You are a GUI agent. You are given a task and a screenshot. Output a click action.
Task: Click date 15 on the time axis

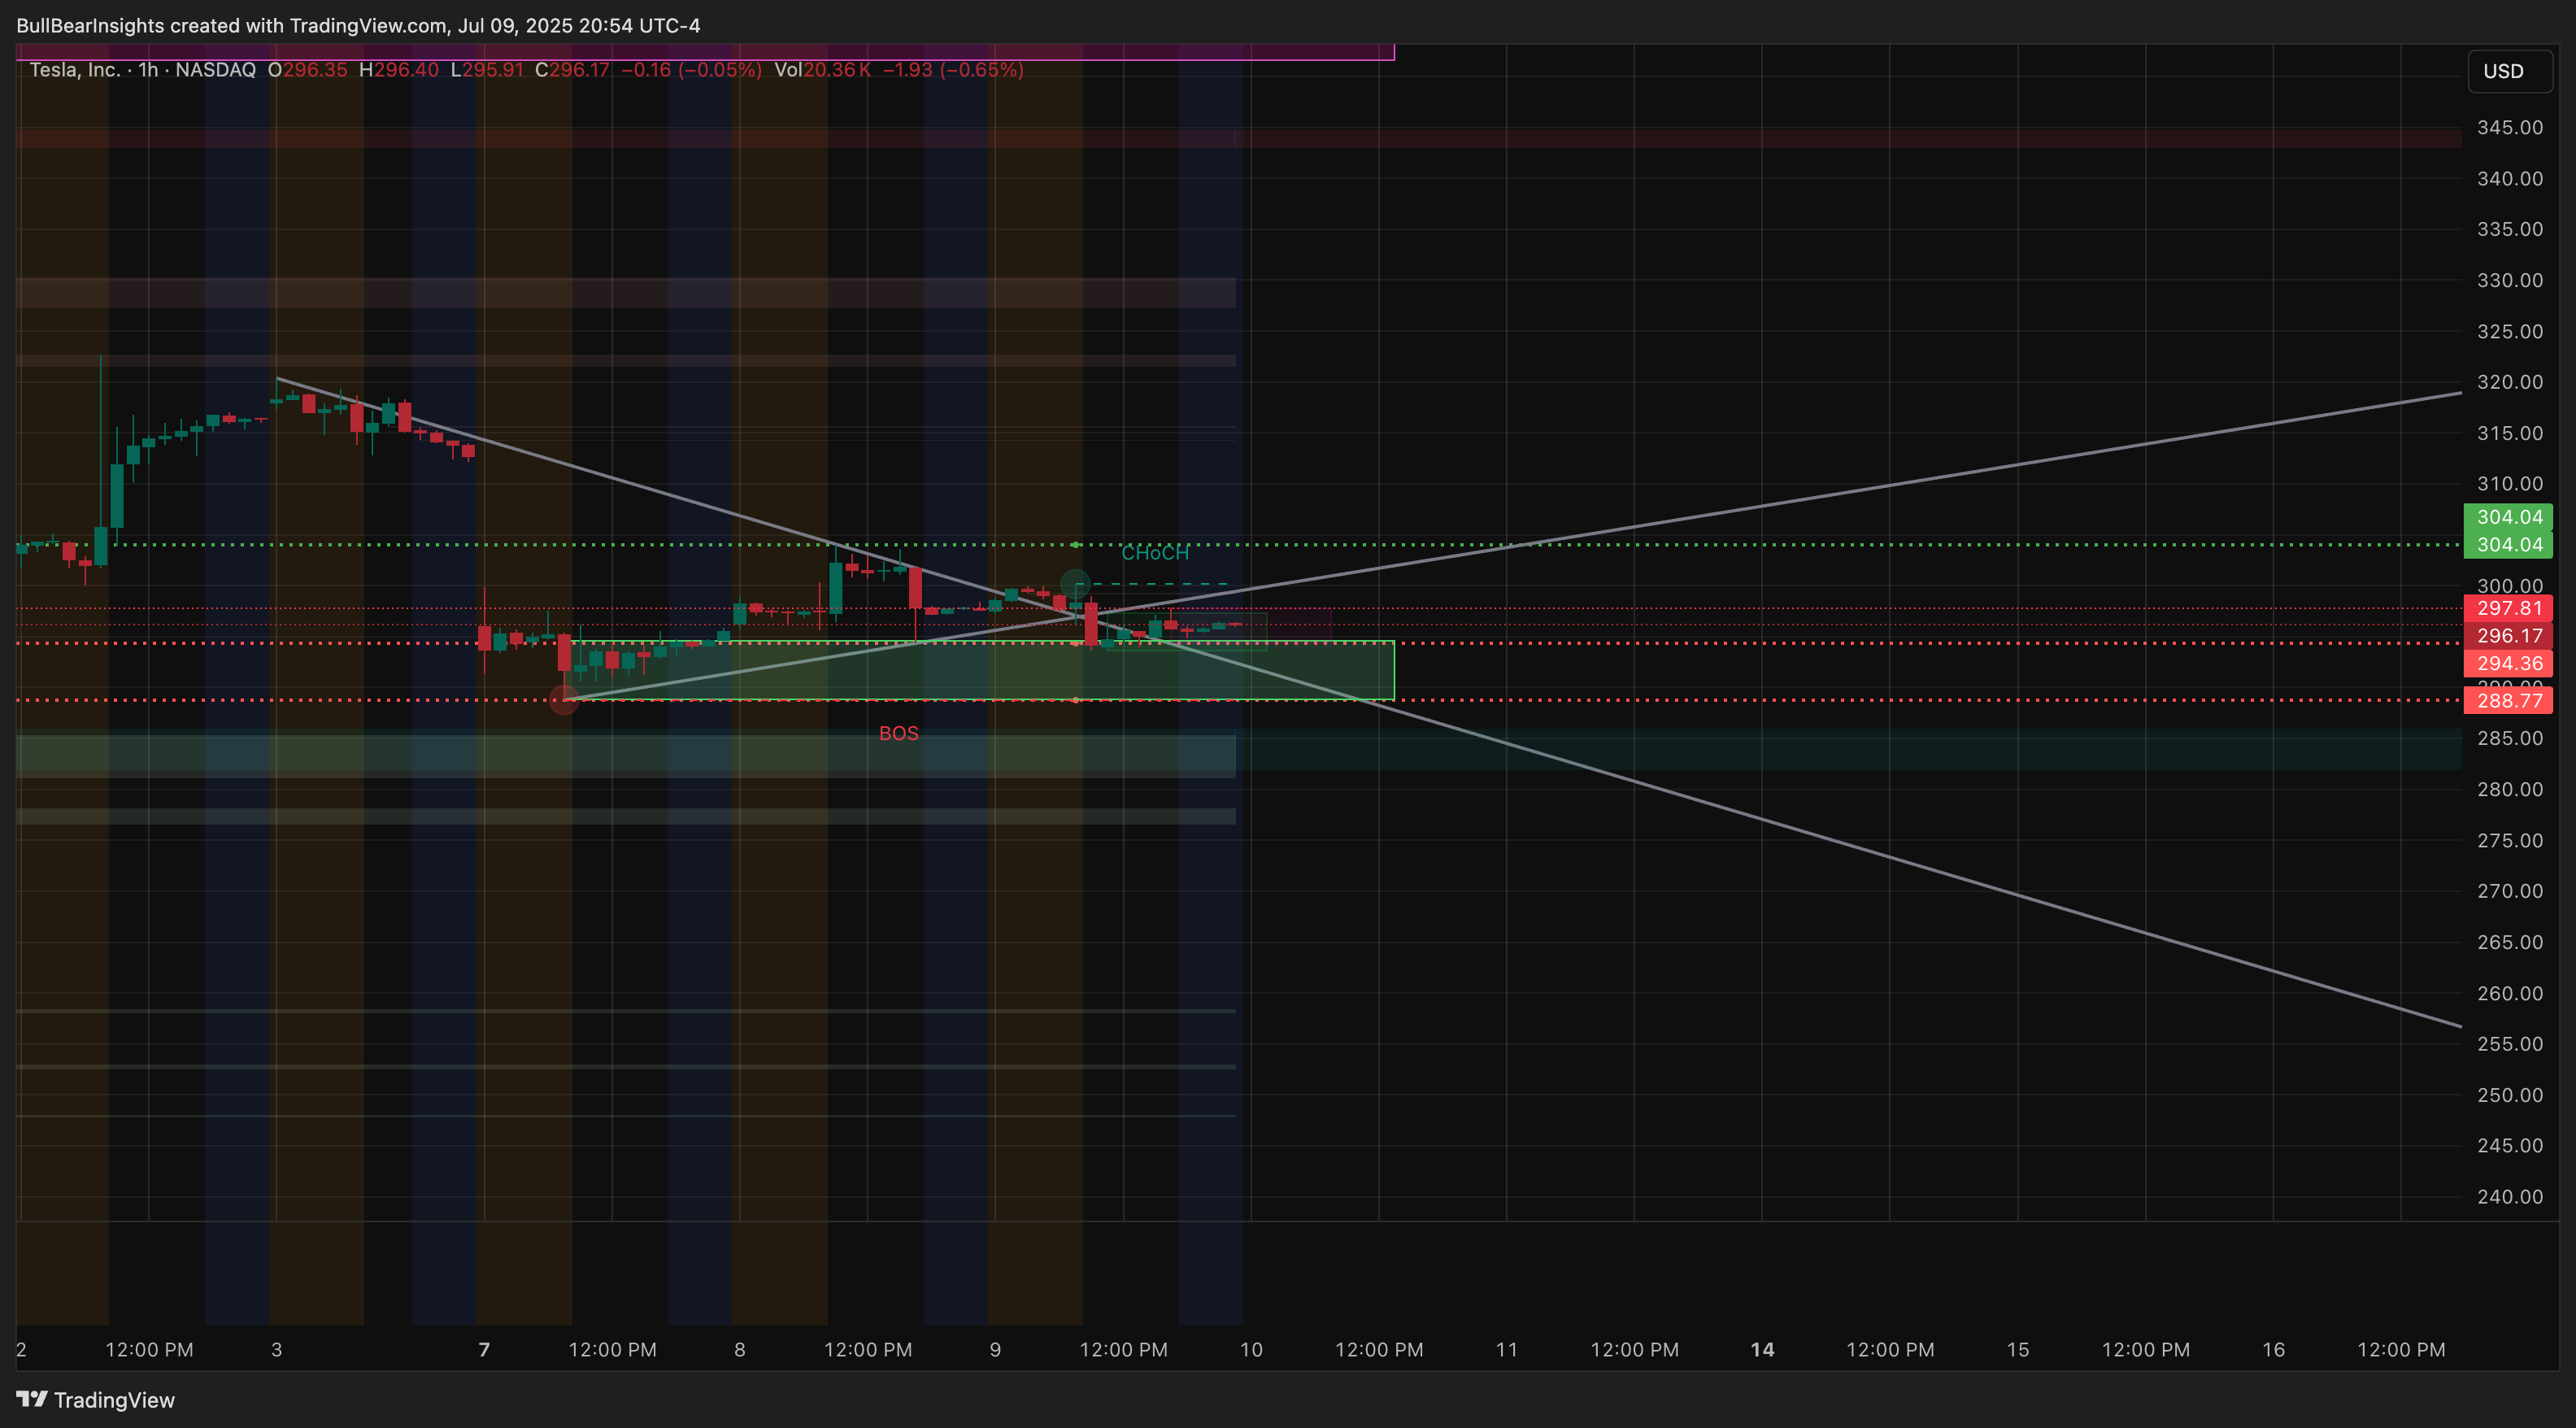[x=2018, y=1350]
